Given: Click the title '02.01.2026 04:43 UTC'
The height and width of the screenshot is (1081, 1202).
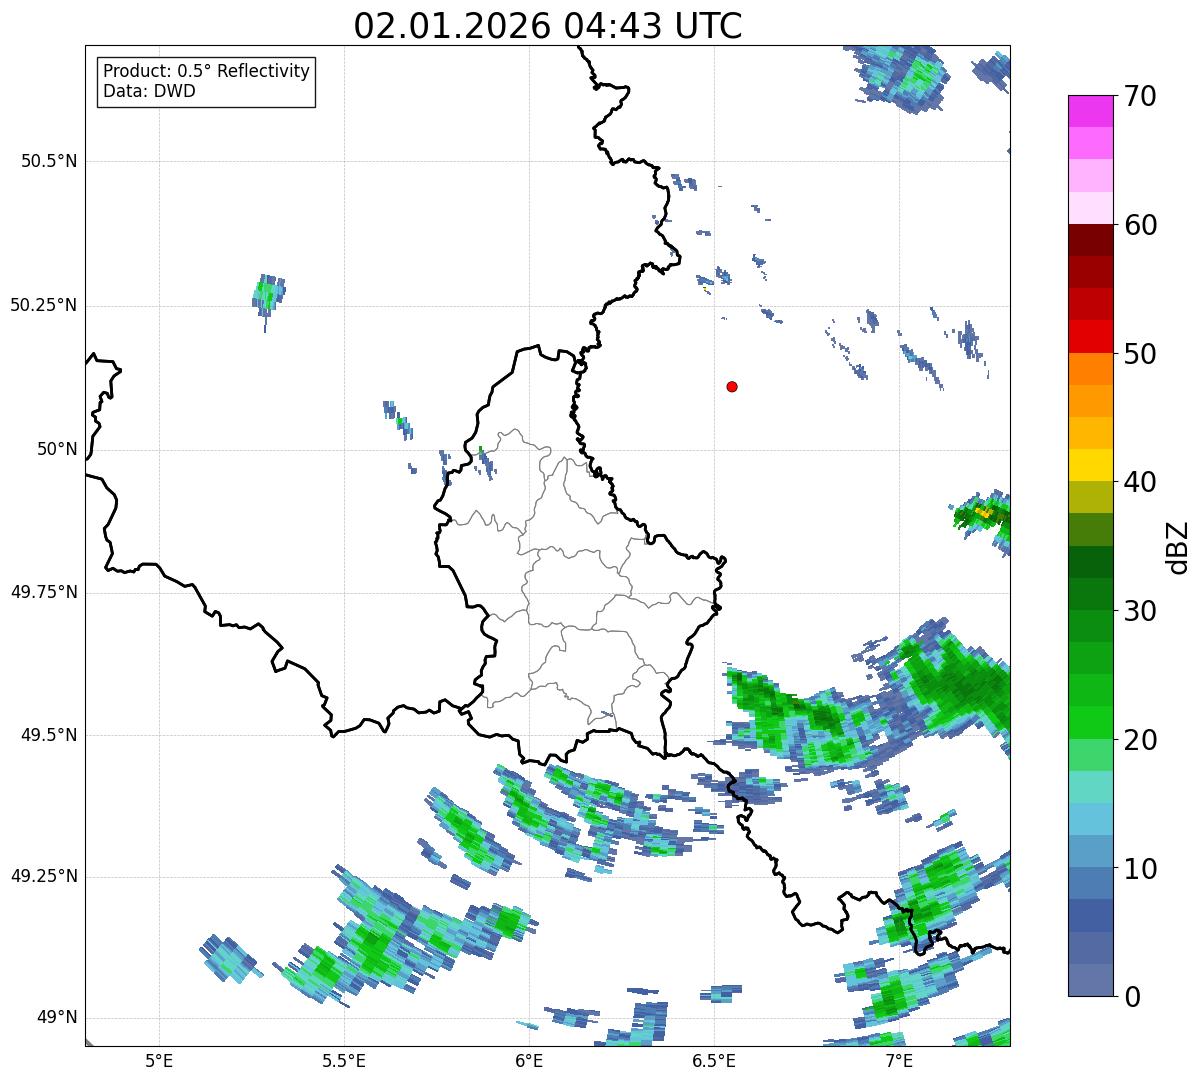Looking at the screenshot, I should tap(548, 26).
